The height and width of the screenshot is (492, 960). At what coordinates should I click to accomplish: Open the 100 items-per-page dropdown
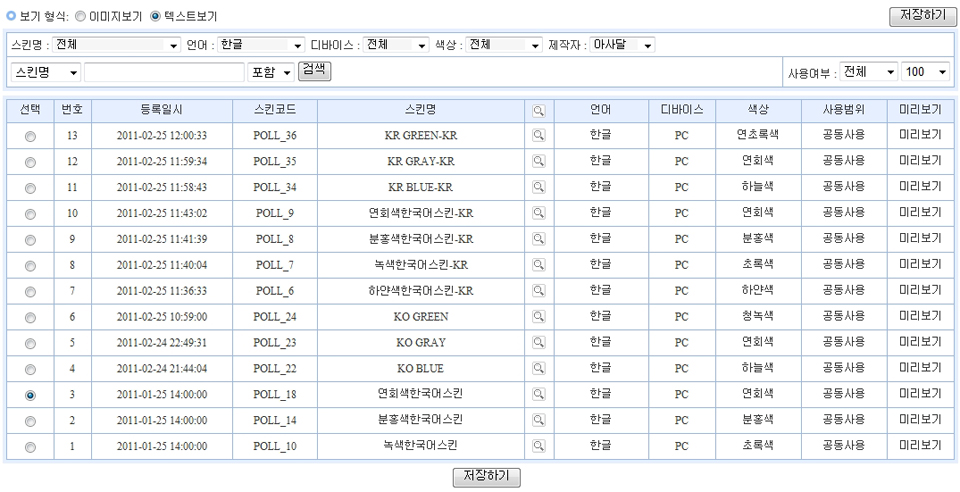925,72
